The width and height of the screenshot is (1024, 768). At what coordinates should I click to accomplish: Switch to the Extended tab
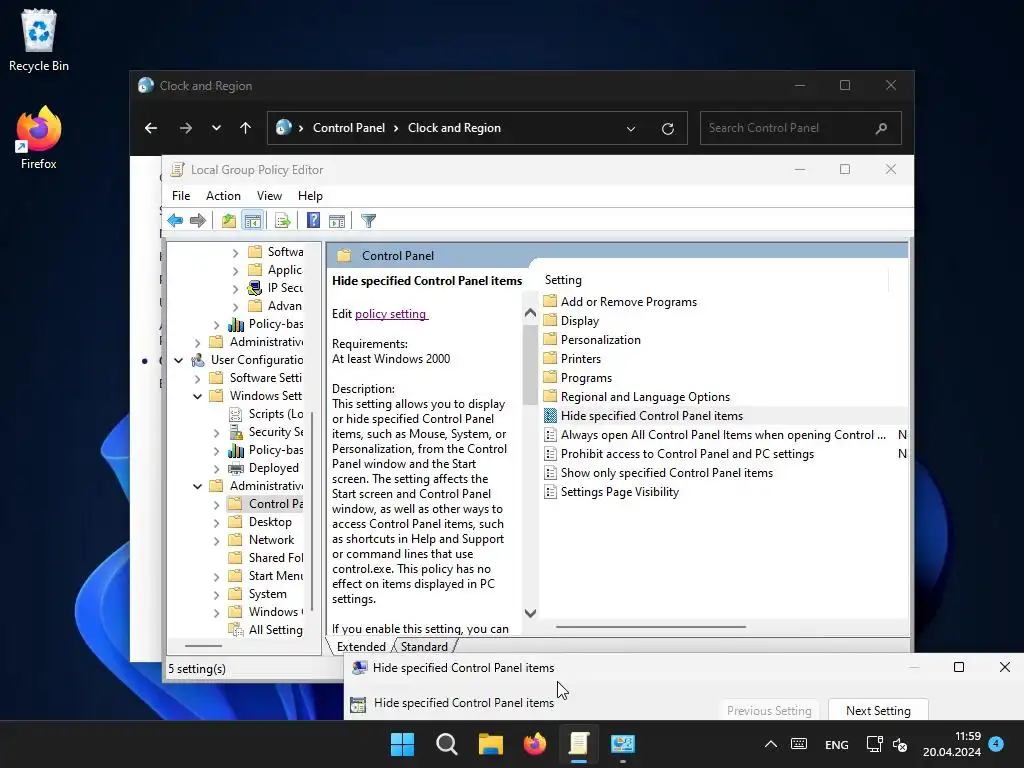[x=361, y=647]
